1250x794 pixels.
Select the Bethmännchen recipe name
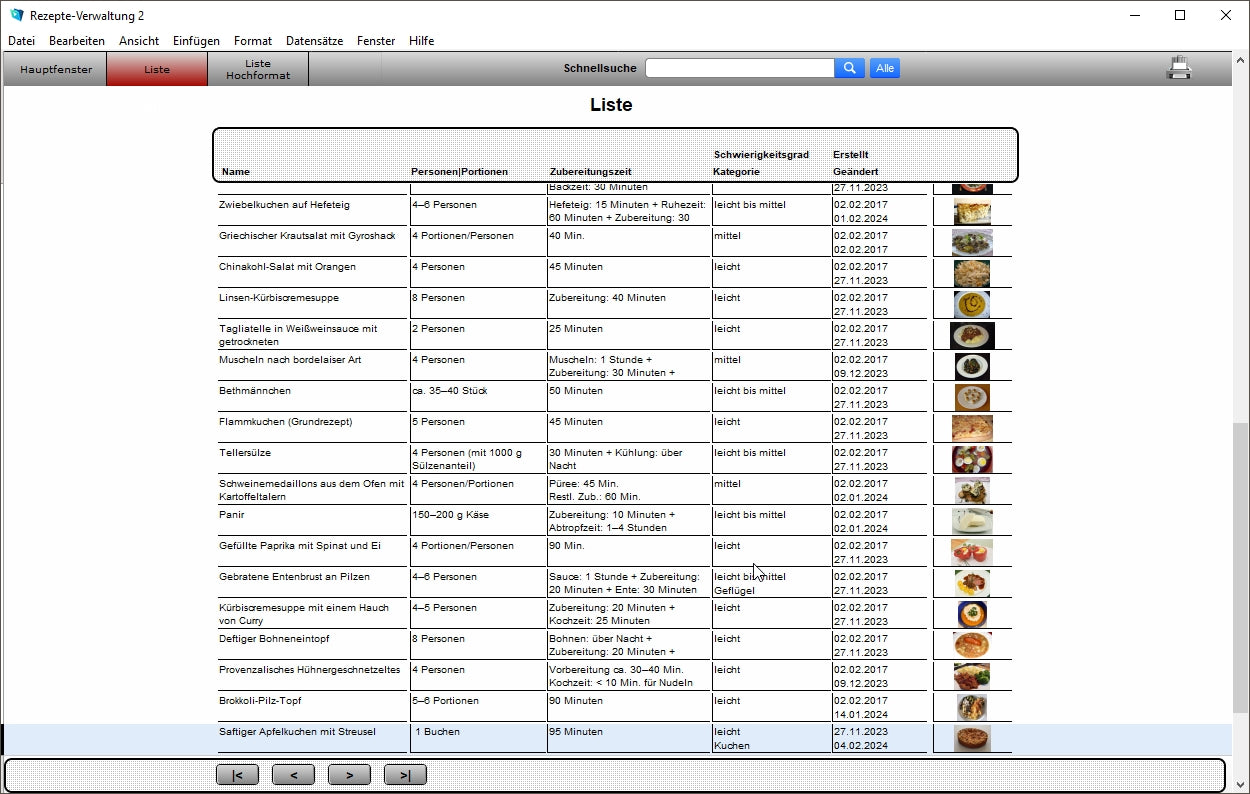coord(255,391)
